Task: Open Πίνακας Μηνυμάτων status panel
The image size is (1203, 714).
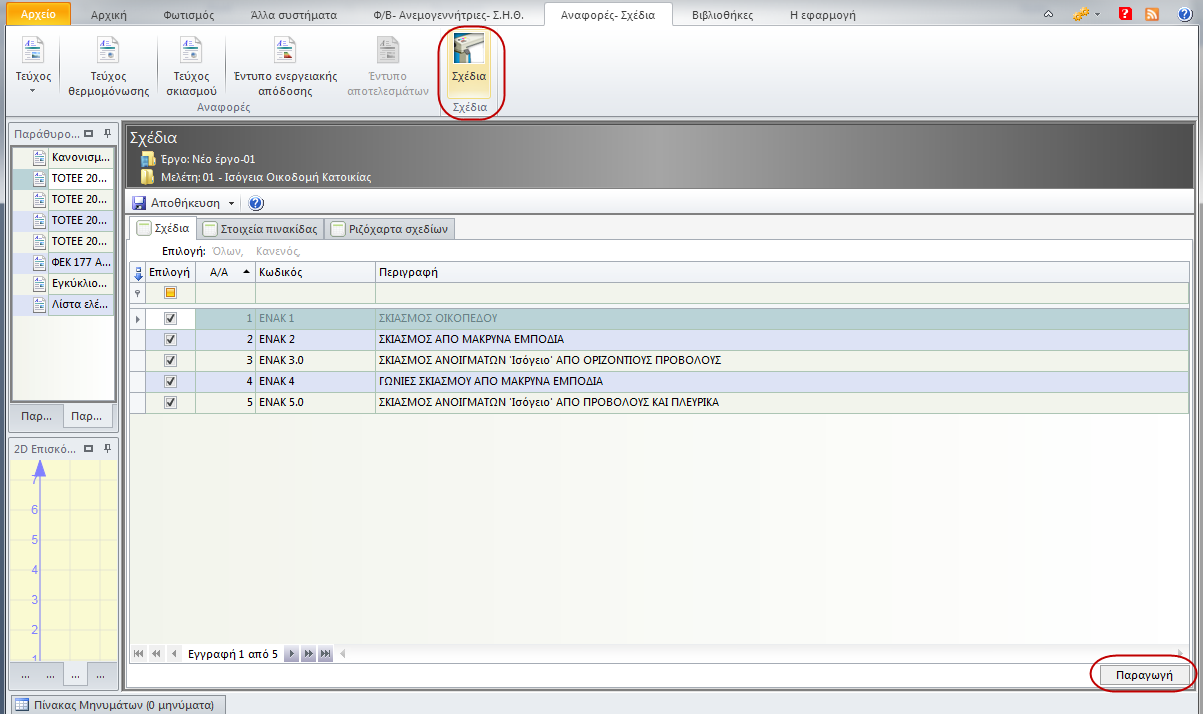Action: (116, 705)
